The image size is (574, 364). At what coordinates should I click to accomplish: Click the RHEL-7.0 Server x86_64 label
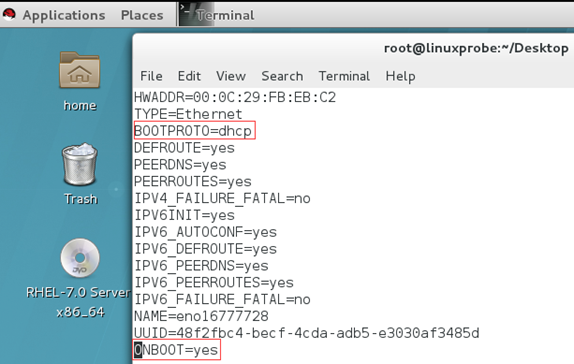click(78, 302)
